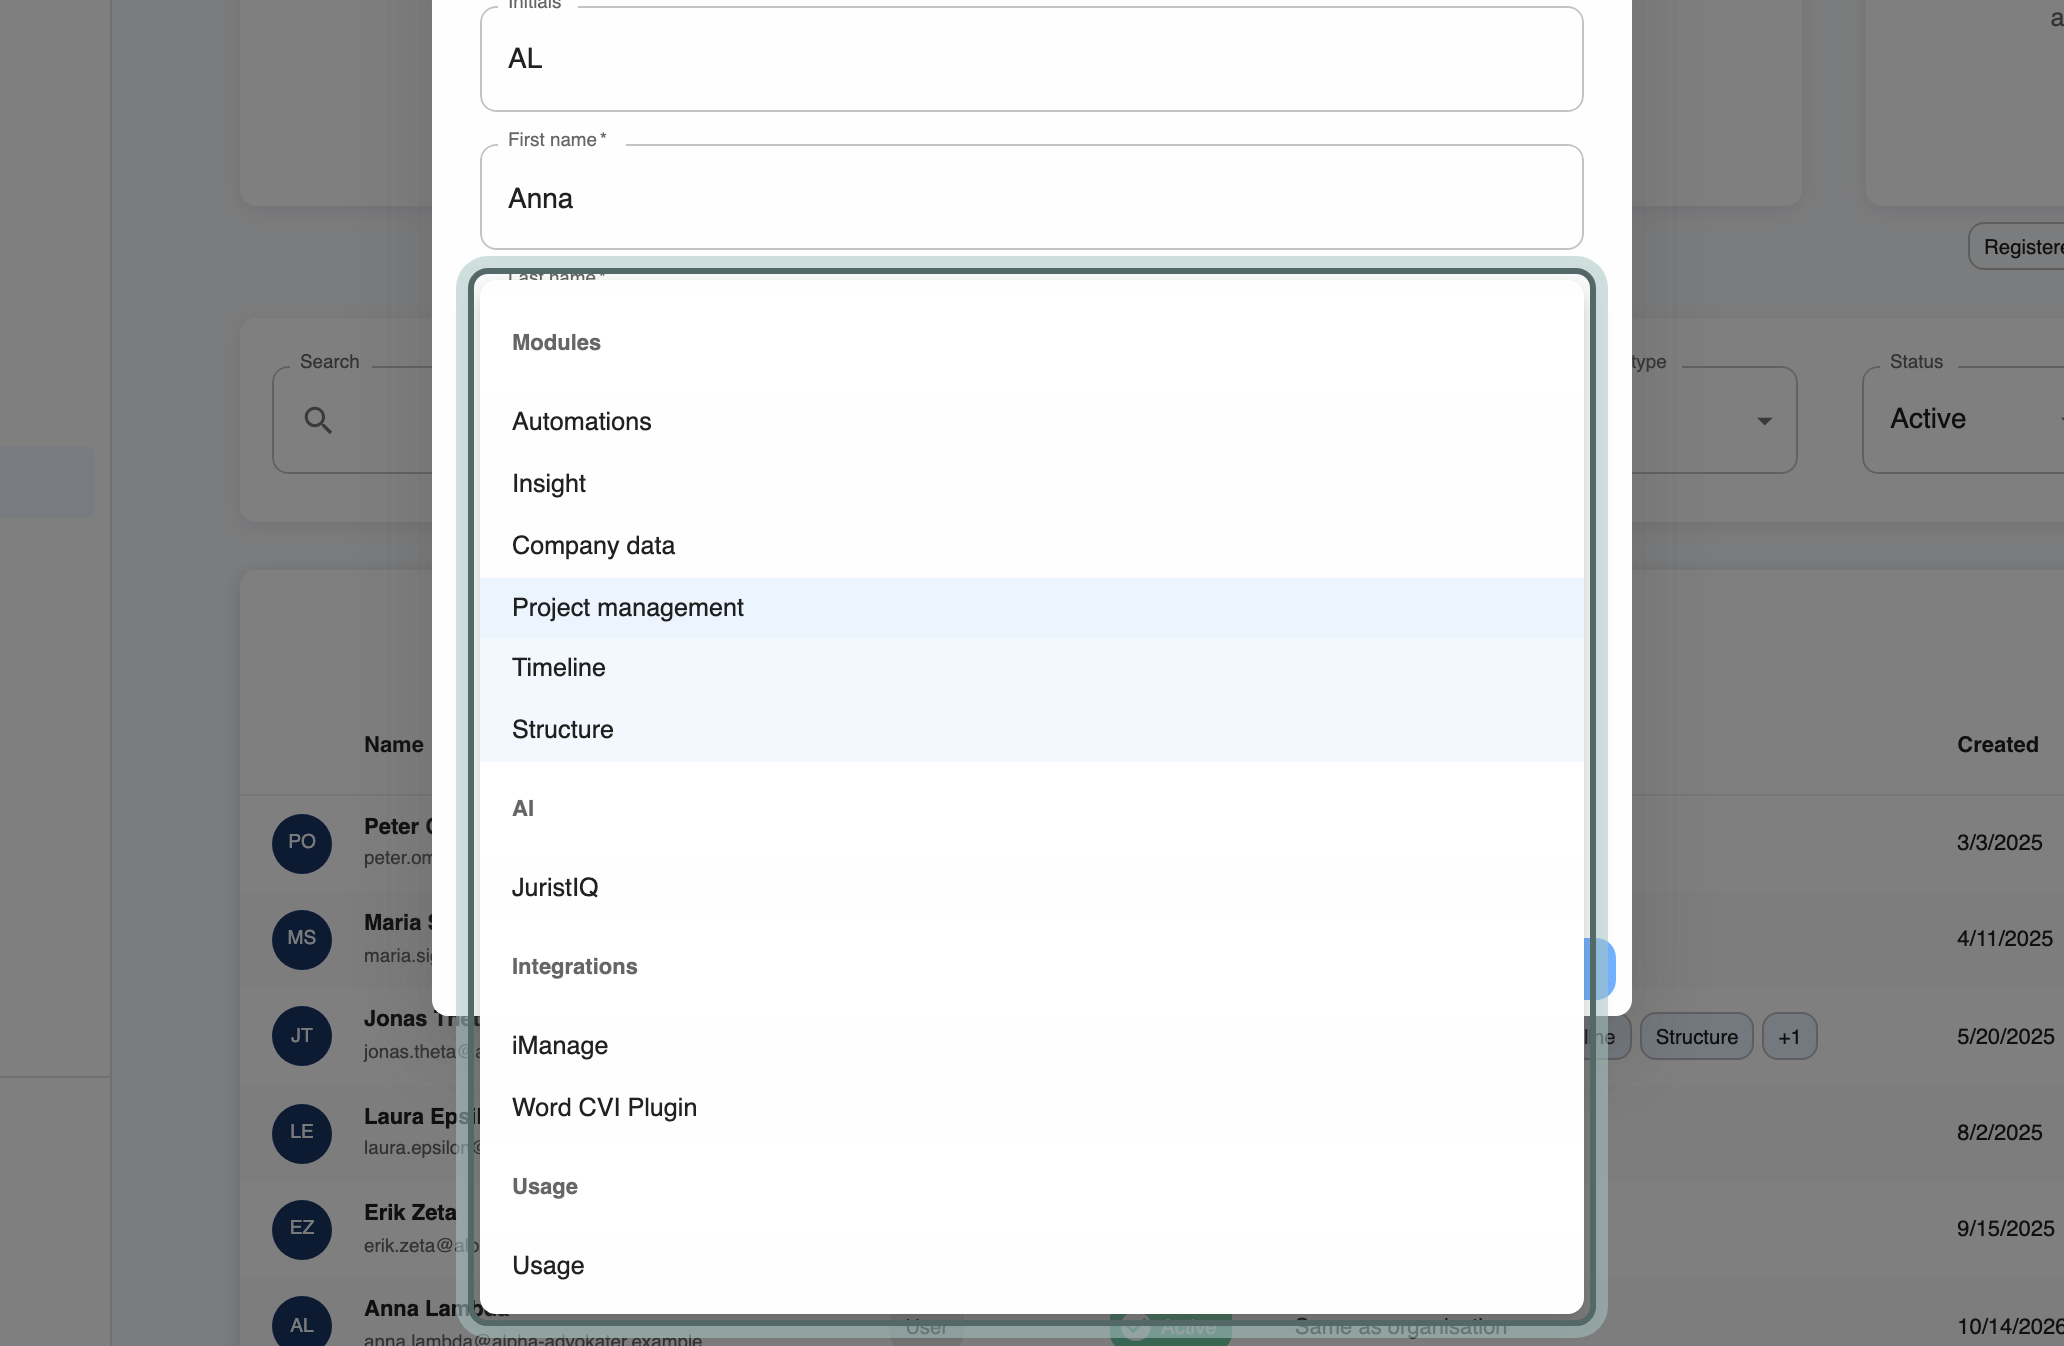This screenshot has height=1346, width=2064.
Task: Toggle the Structure module option
Action: click(1032, 730)
